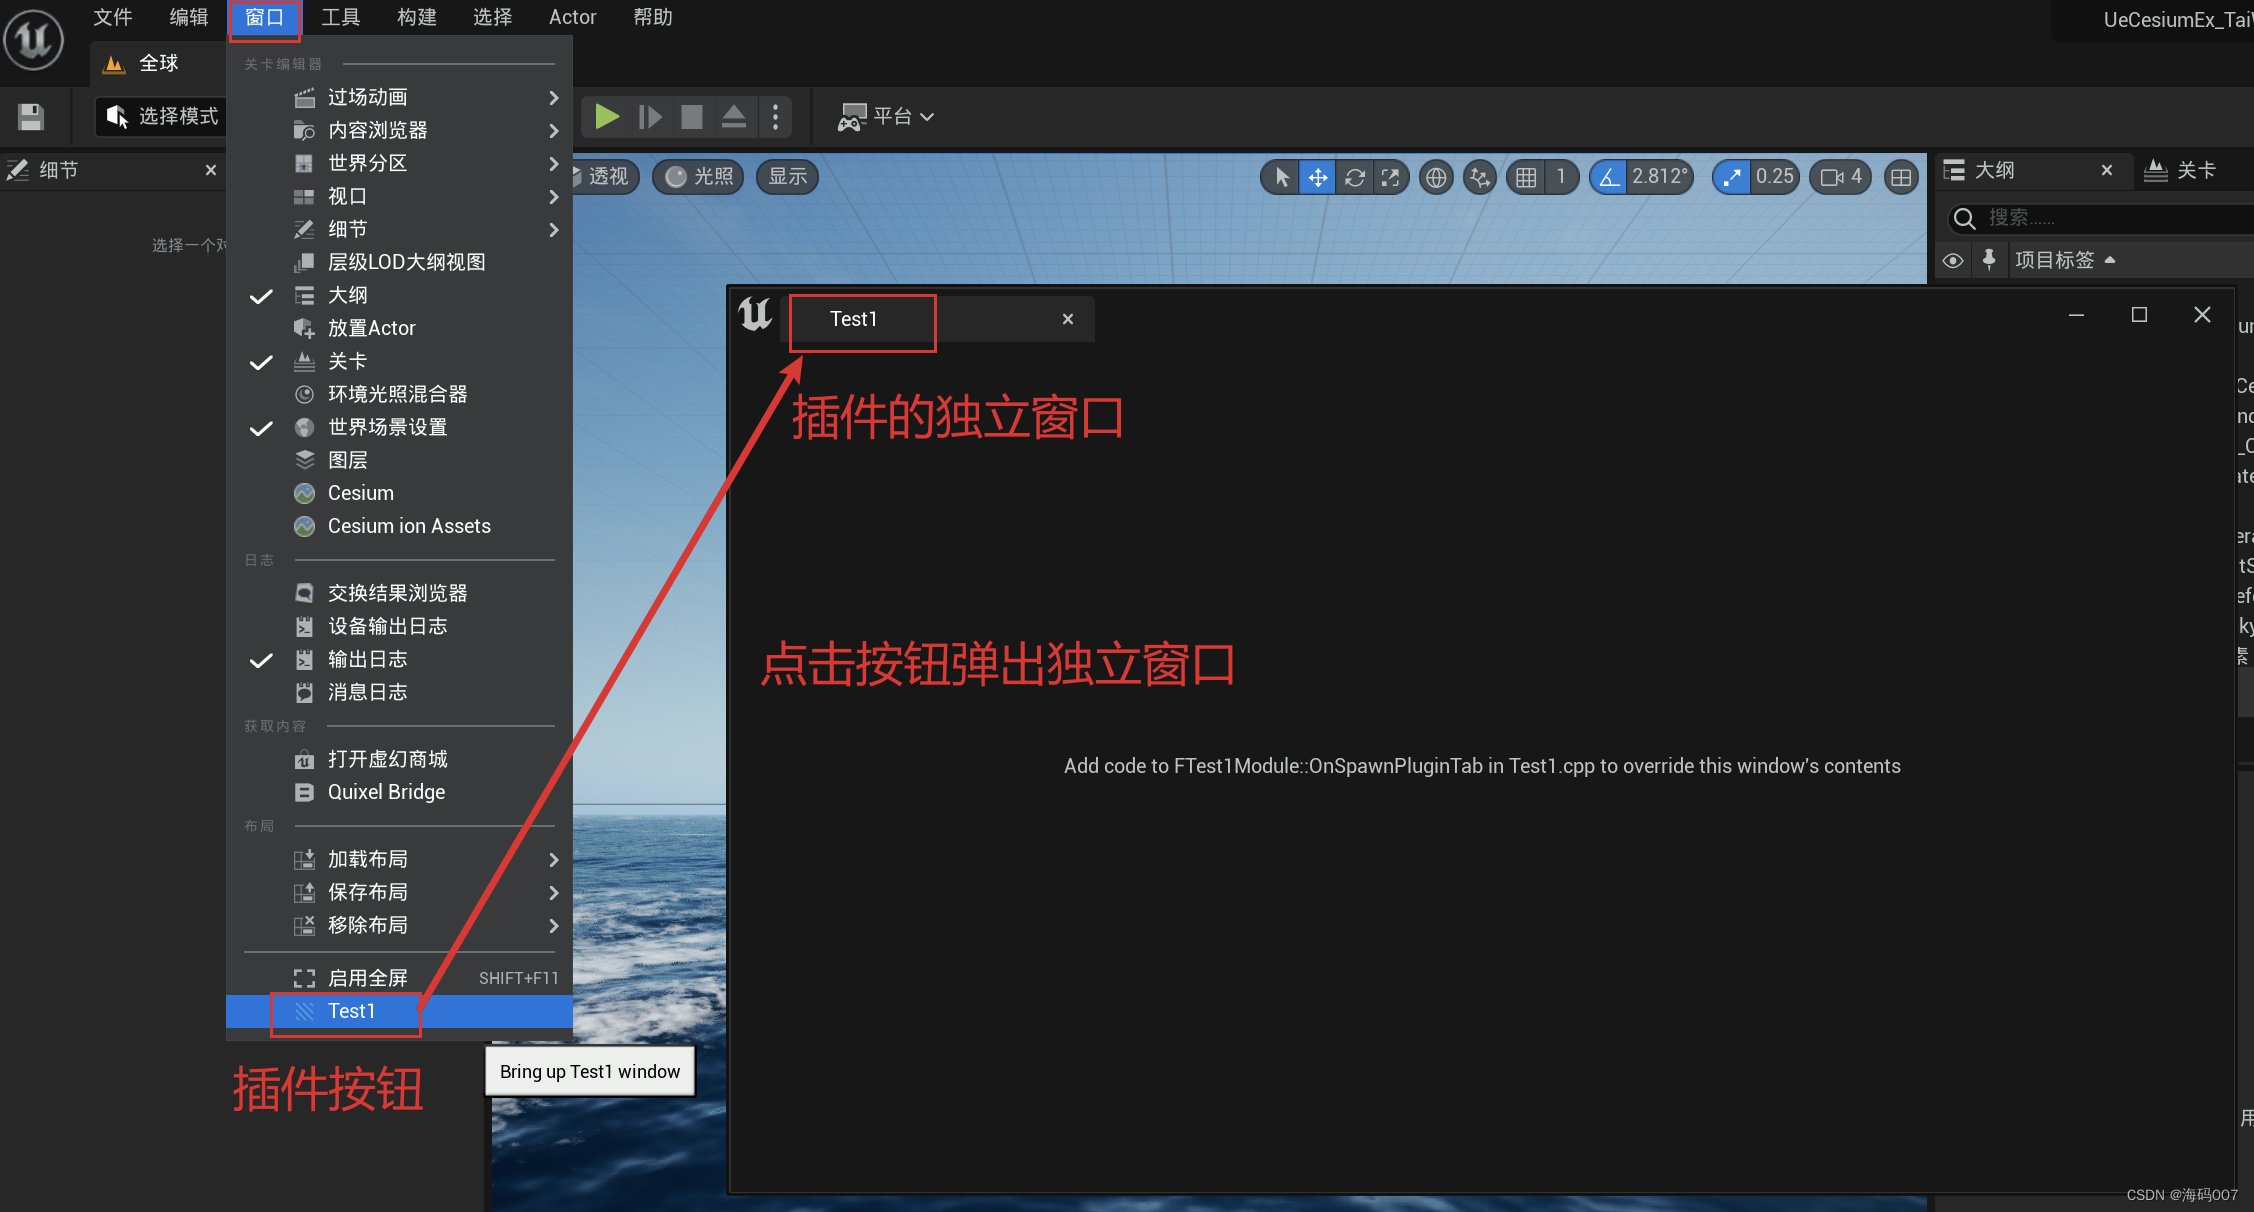Viewport: 2254px width, 1212px height.
Task: Click the grid snap value input field
Action: 1560,178
